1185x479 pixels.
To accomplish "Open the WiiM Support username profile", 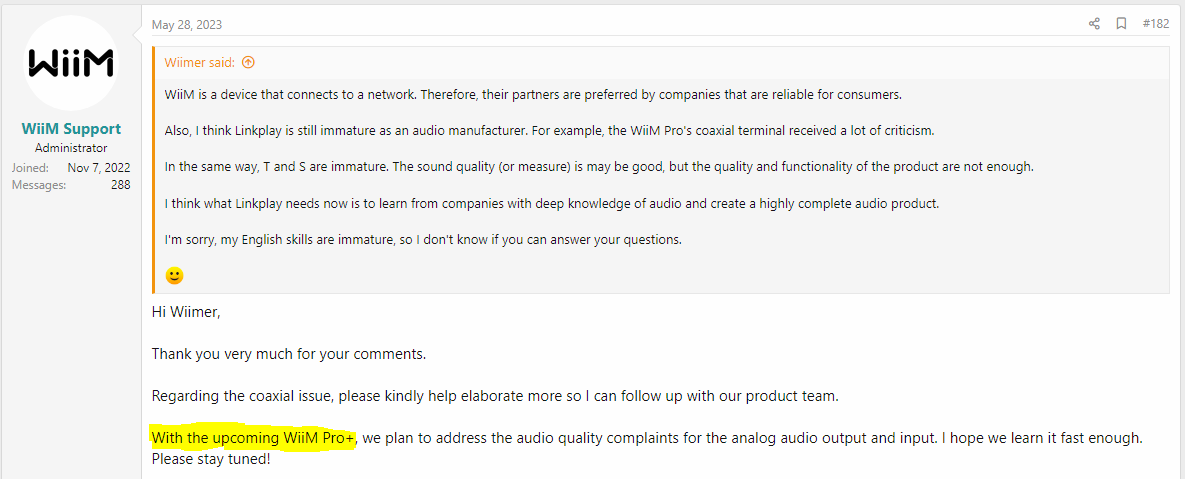I will (71, 129).
